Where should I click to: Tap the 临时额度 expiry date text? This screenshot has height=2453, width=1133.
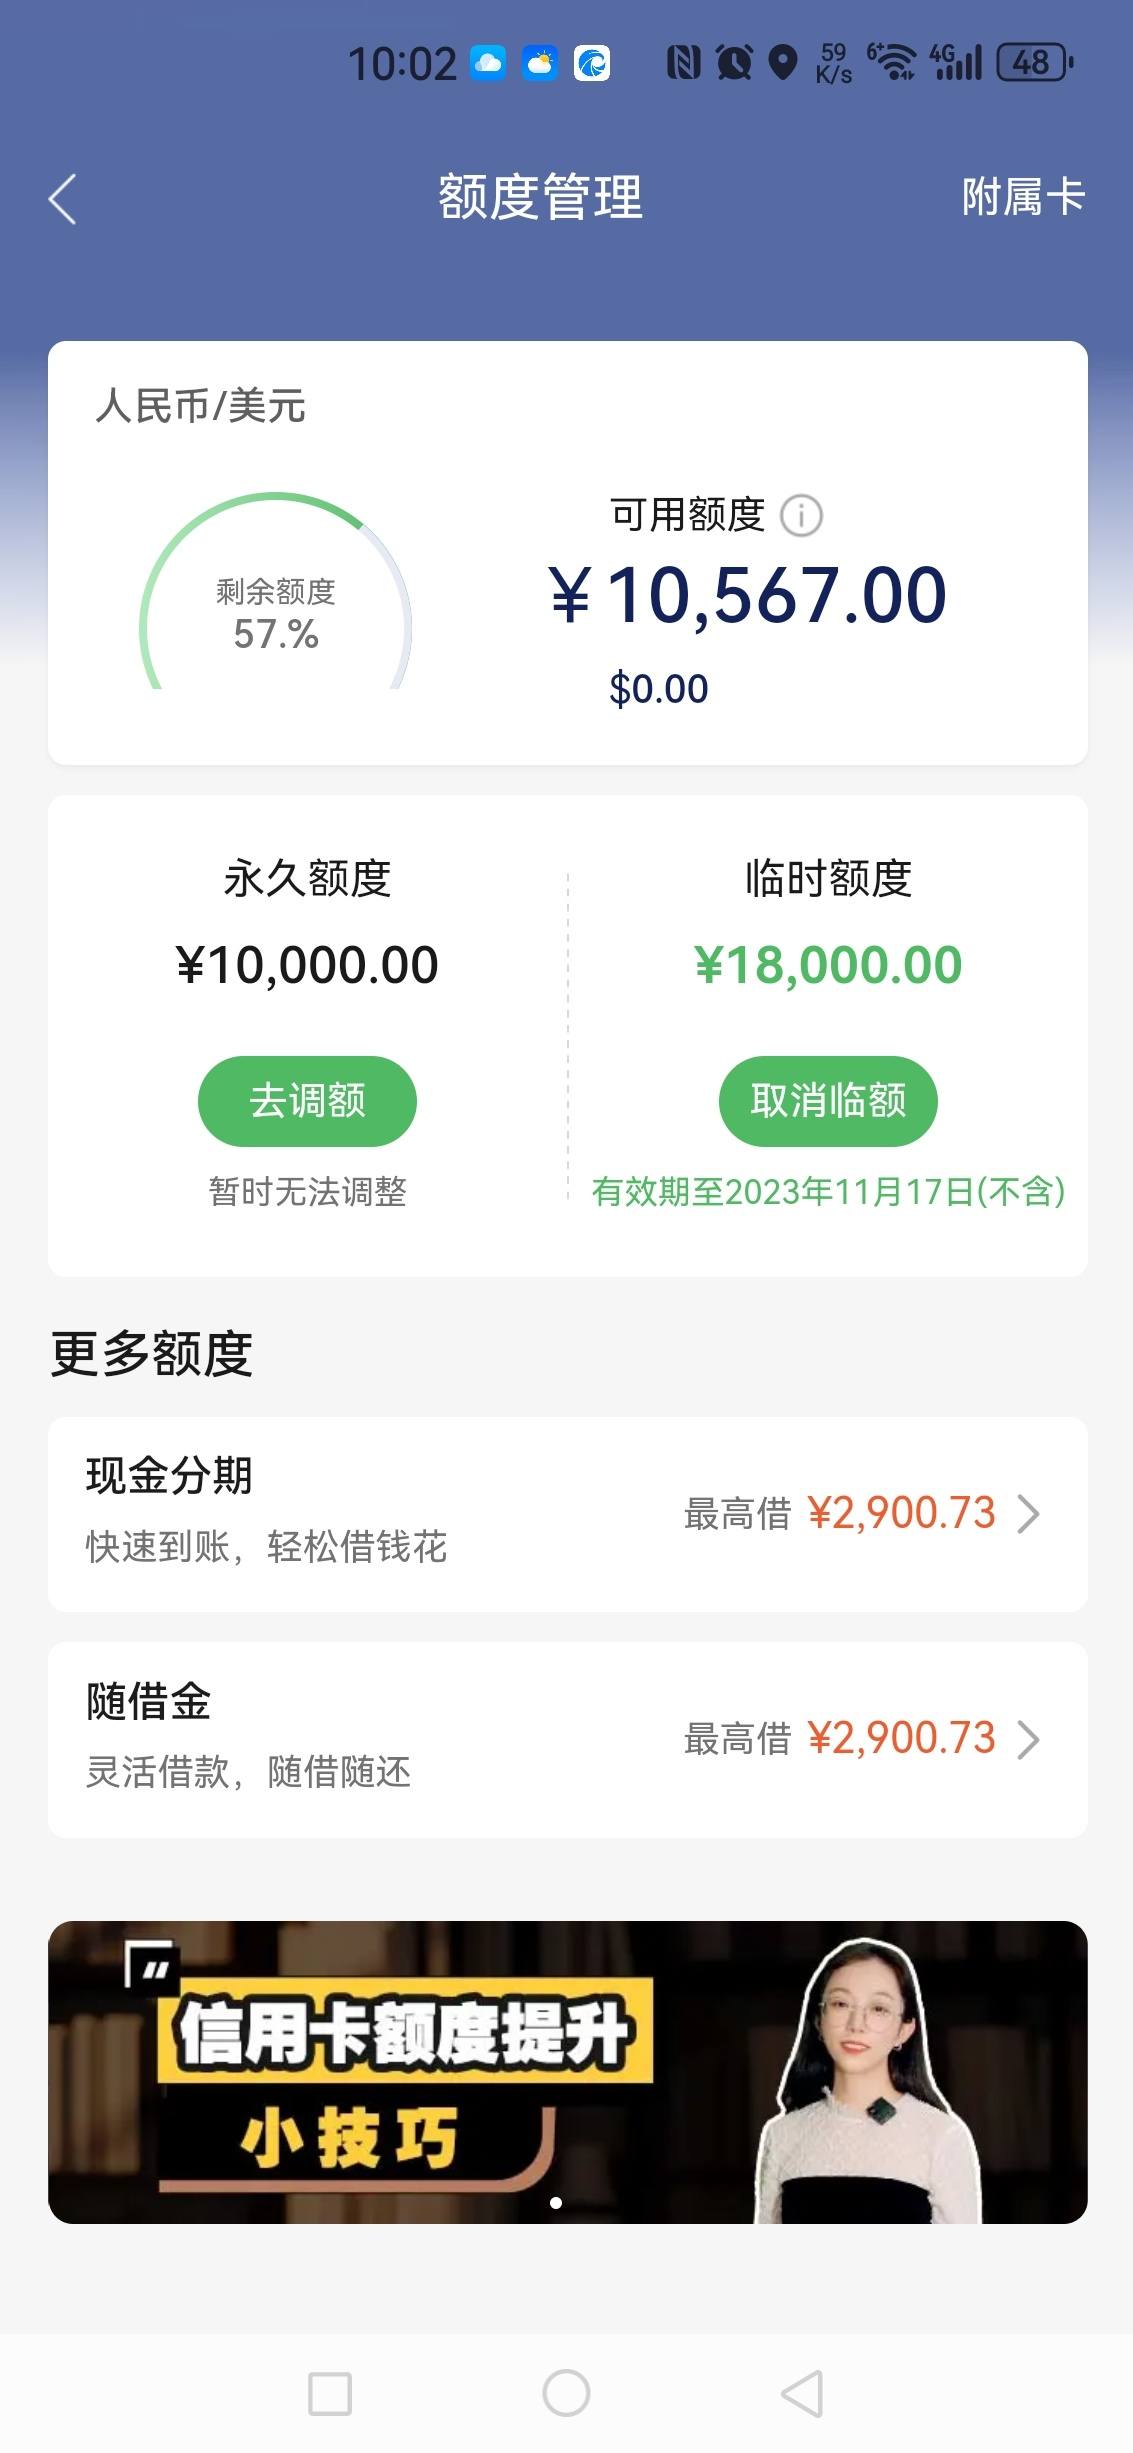(828, 1192)
